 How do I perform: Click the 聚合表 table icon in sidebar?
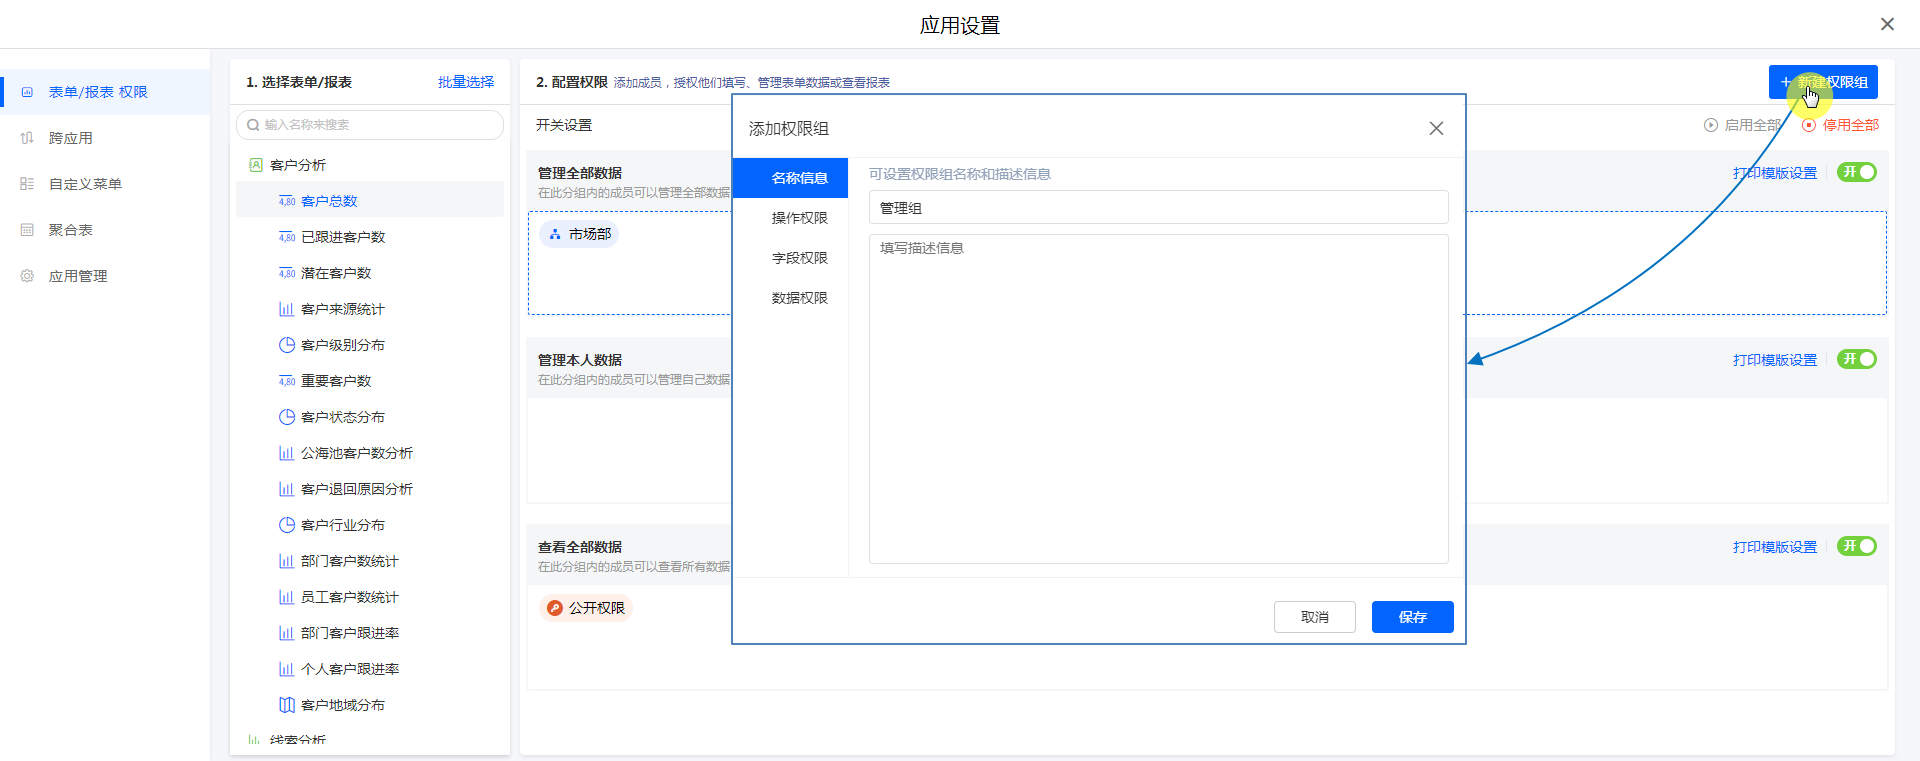pyautogui.click(x=27, y=230)
